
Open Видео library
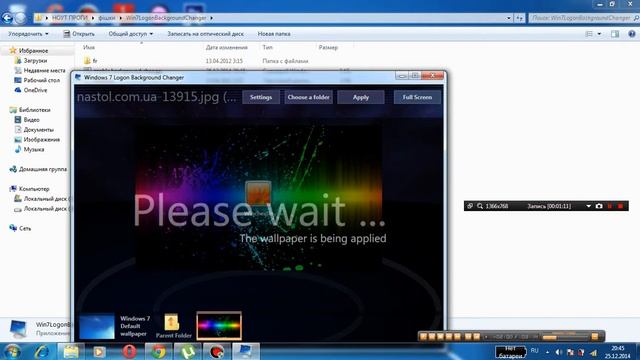[31, 120]
